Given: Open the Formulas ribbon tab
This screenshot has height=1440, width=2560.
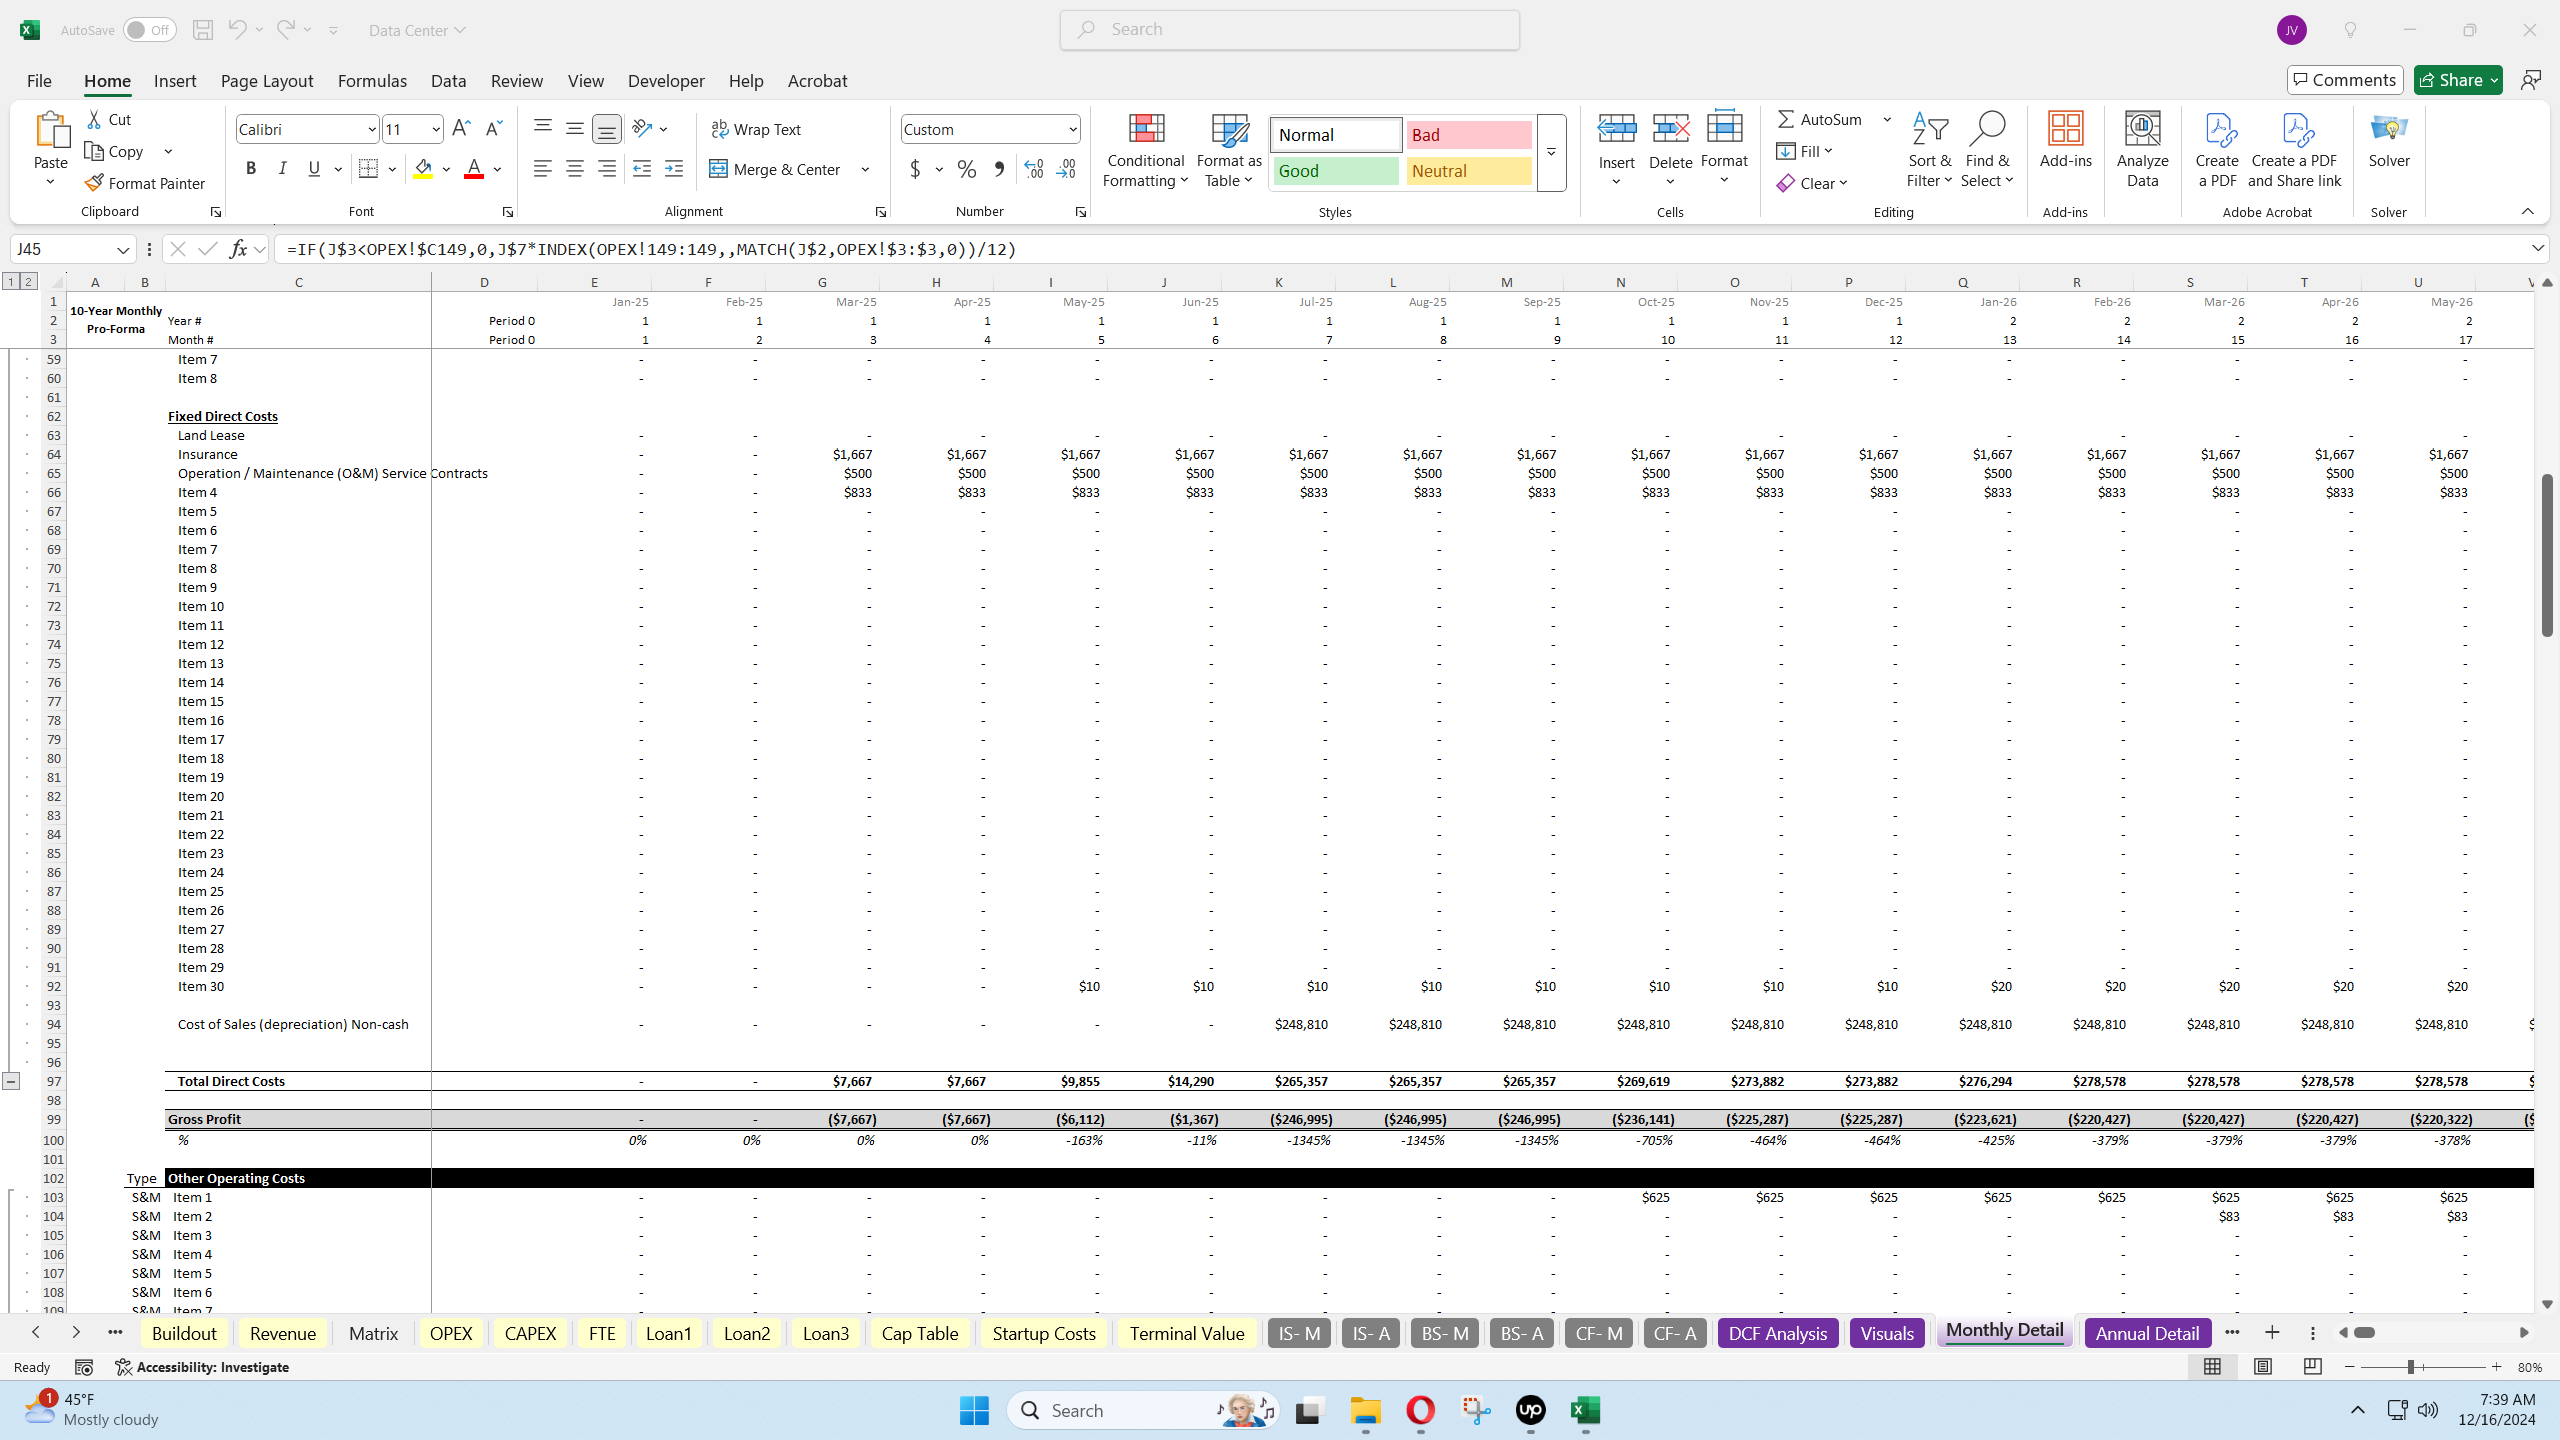Looking at the screenshot, I should 372,81.
